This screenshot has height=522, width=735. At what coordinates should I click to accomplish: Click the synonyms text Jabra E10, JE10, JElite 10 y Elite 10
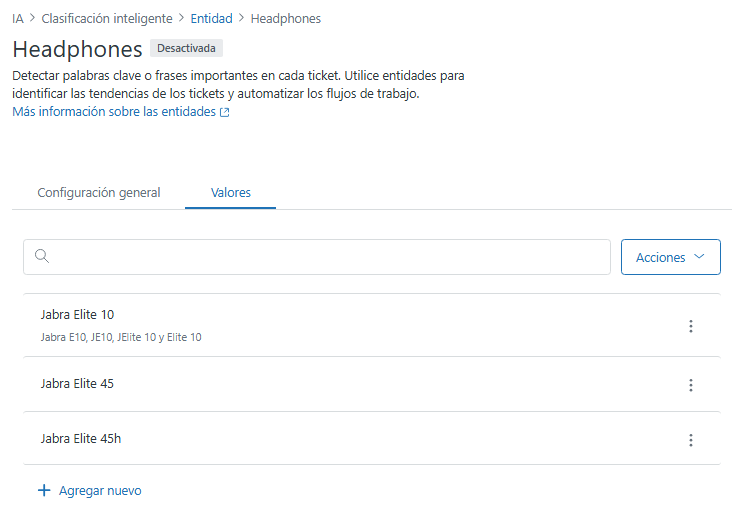pyautogui.click(x=121, y=337)
